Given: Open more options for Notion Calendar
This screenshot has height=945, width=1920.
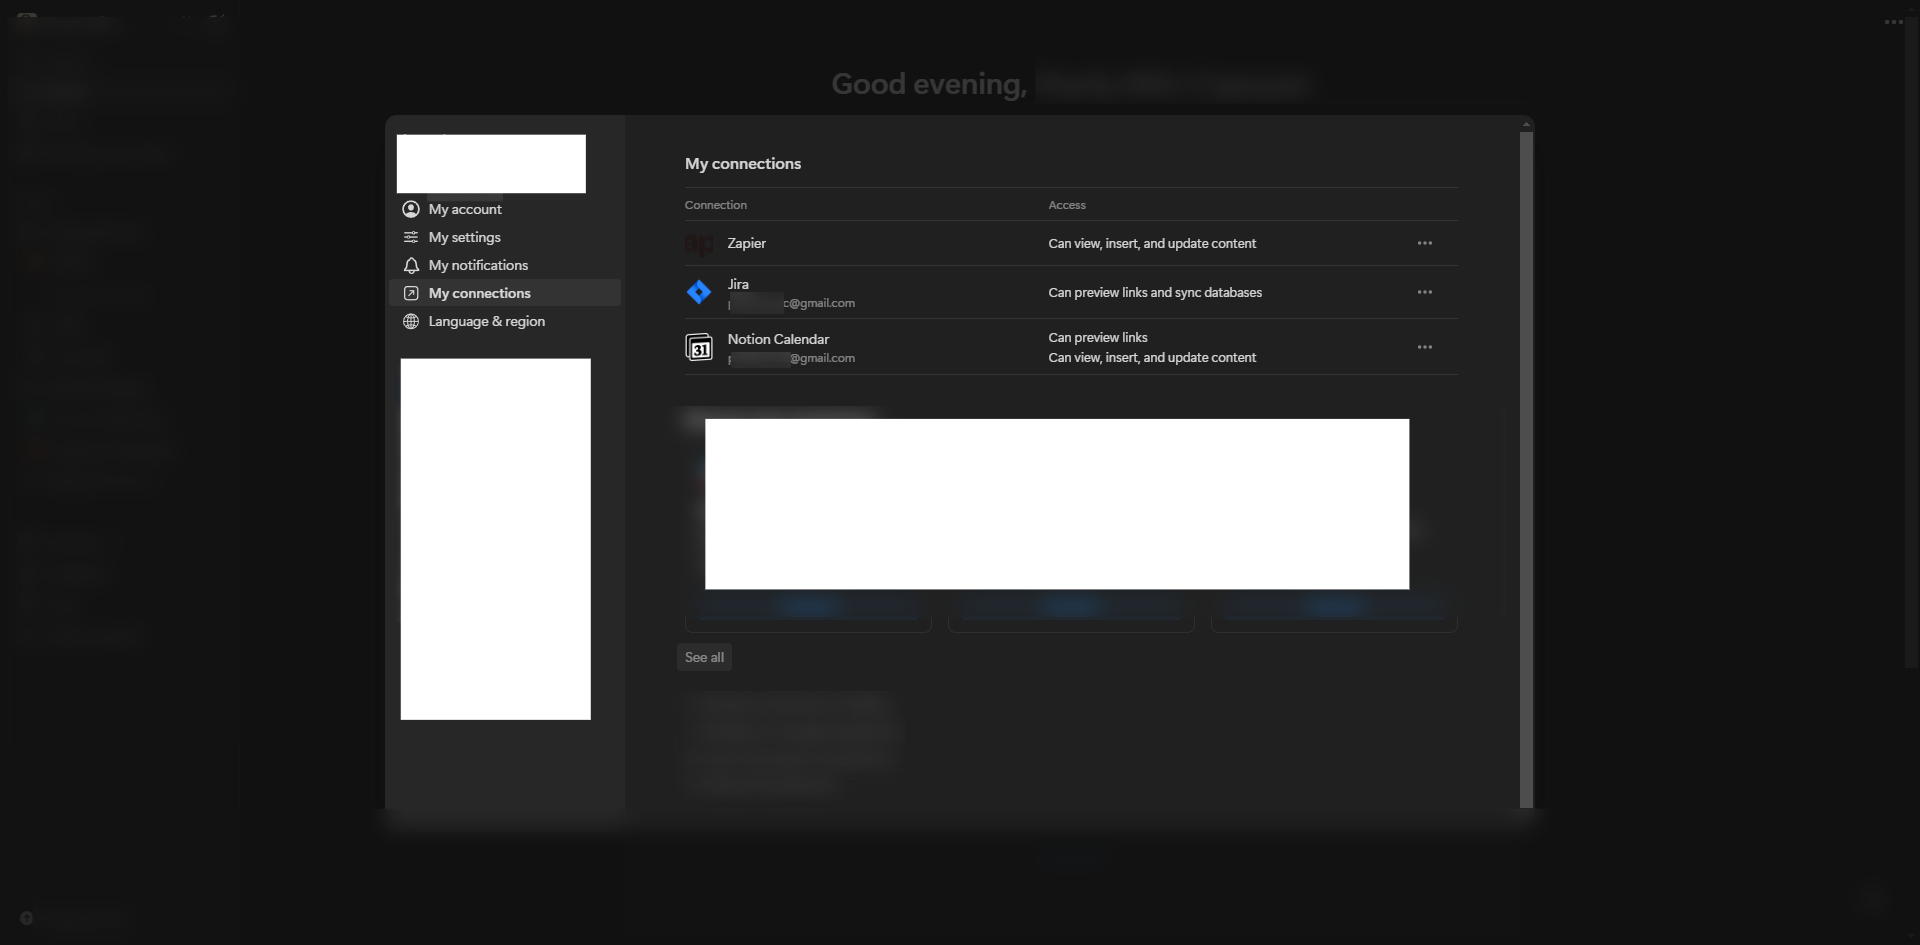Looking at the screenshot, I should click(1425, 347).
